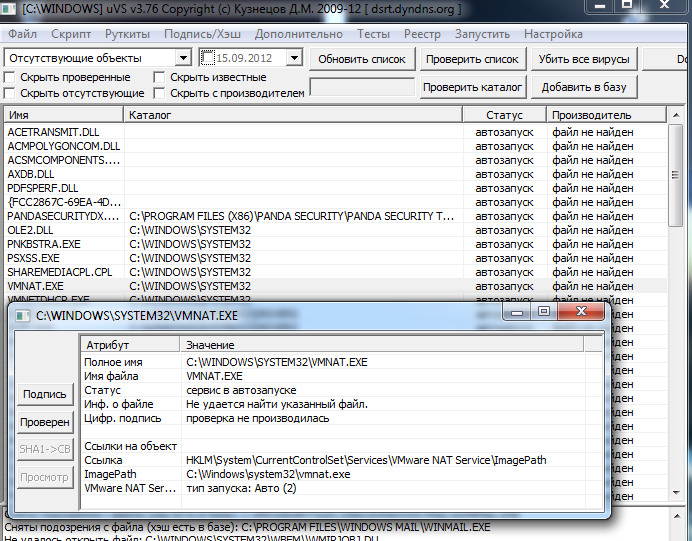Open the Настройка menu
This screenshot has height=541, width=692.
pos(553,34)
